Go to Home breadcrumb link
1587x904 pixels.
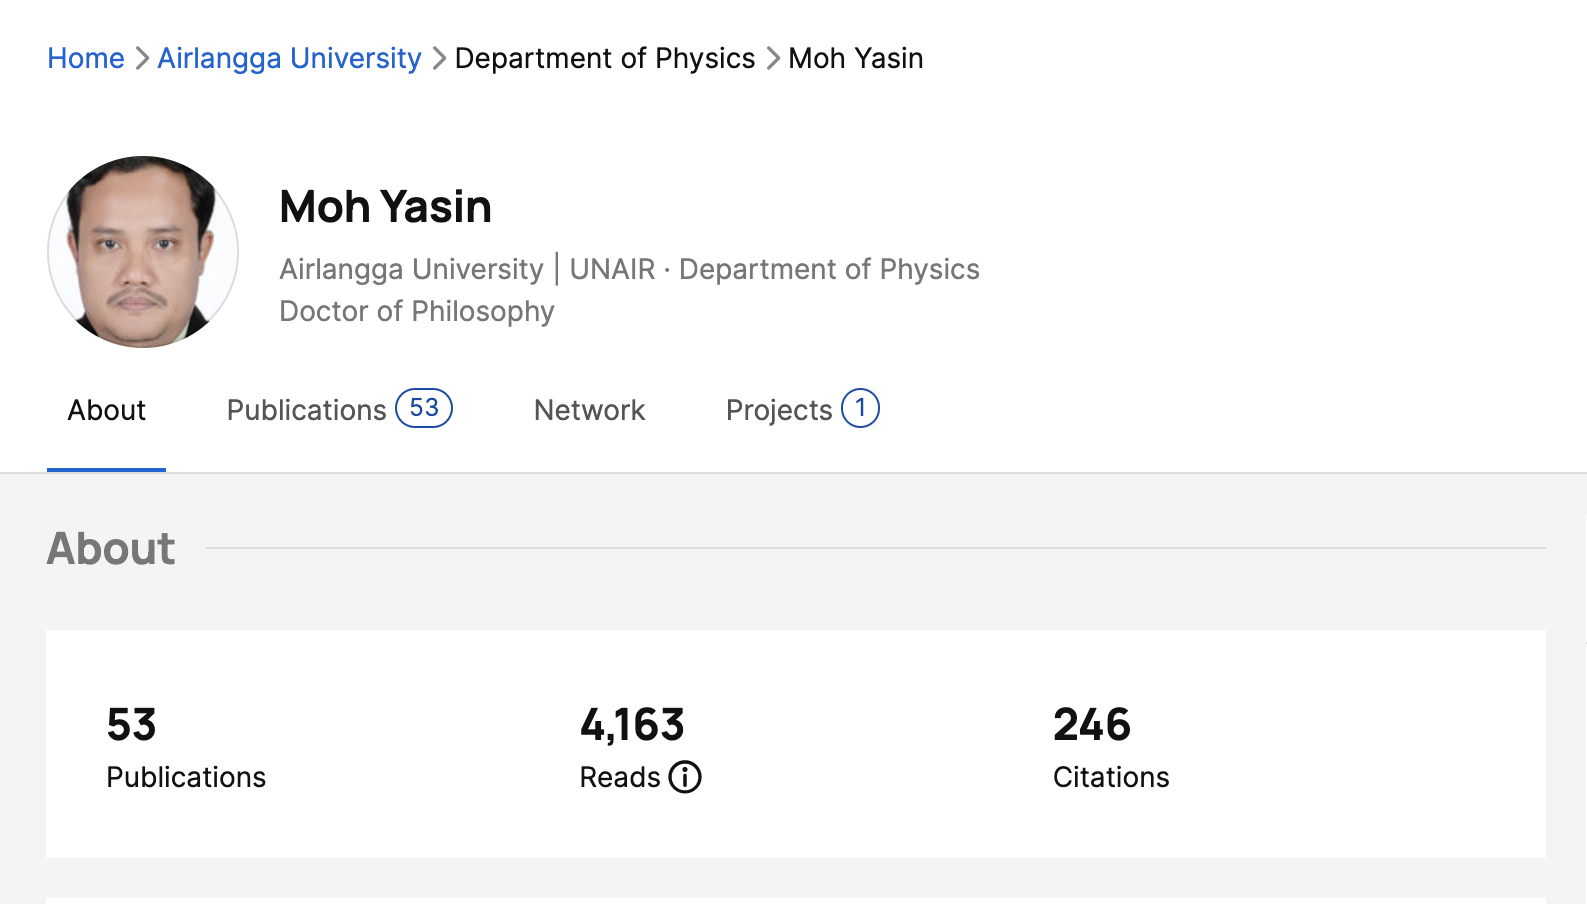[x=86, y=58]
